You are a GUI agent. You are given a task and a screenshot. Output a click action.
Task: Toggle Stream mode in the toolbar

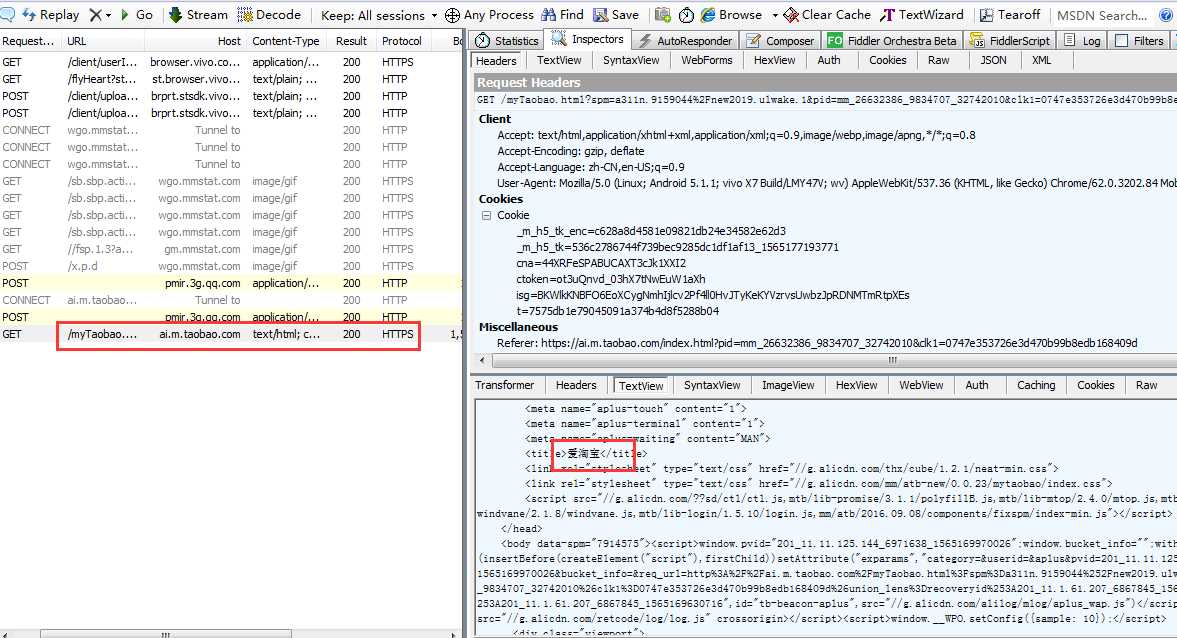[x=198, y=14]
